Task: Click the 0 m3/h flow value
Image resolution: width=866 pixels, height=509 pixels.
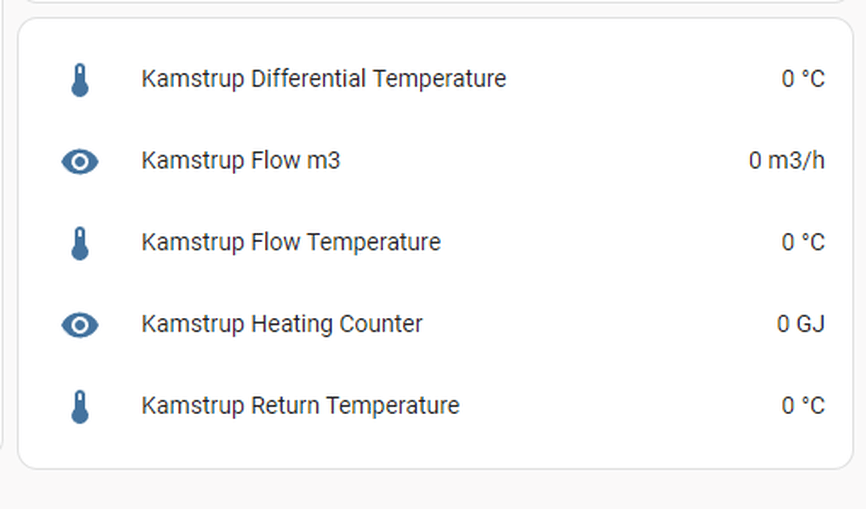Action: point(786,161)
